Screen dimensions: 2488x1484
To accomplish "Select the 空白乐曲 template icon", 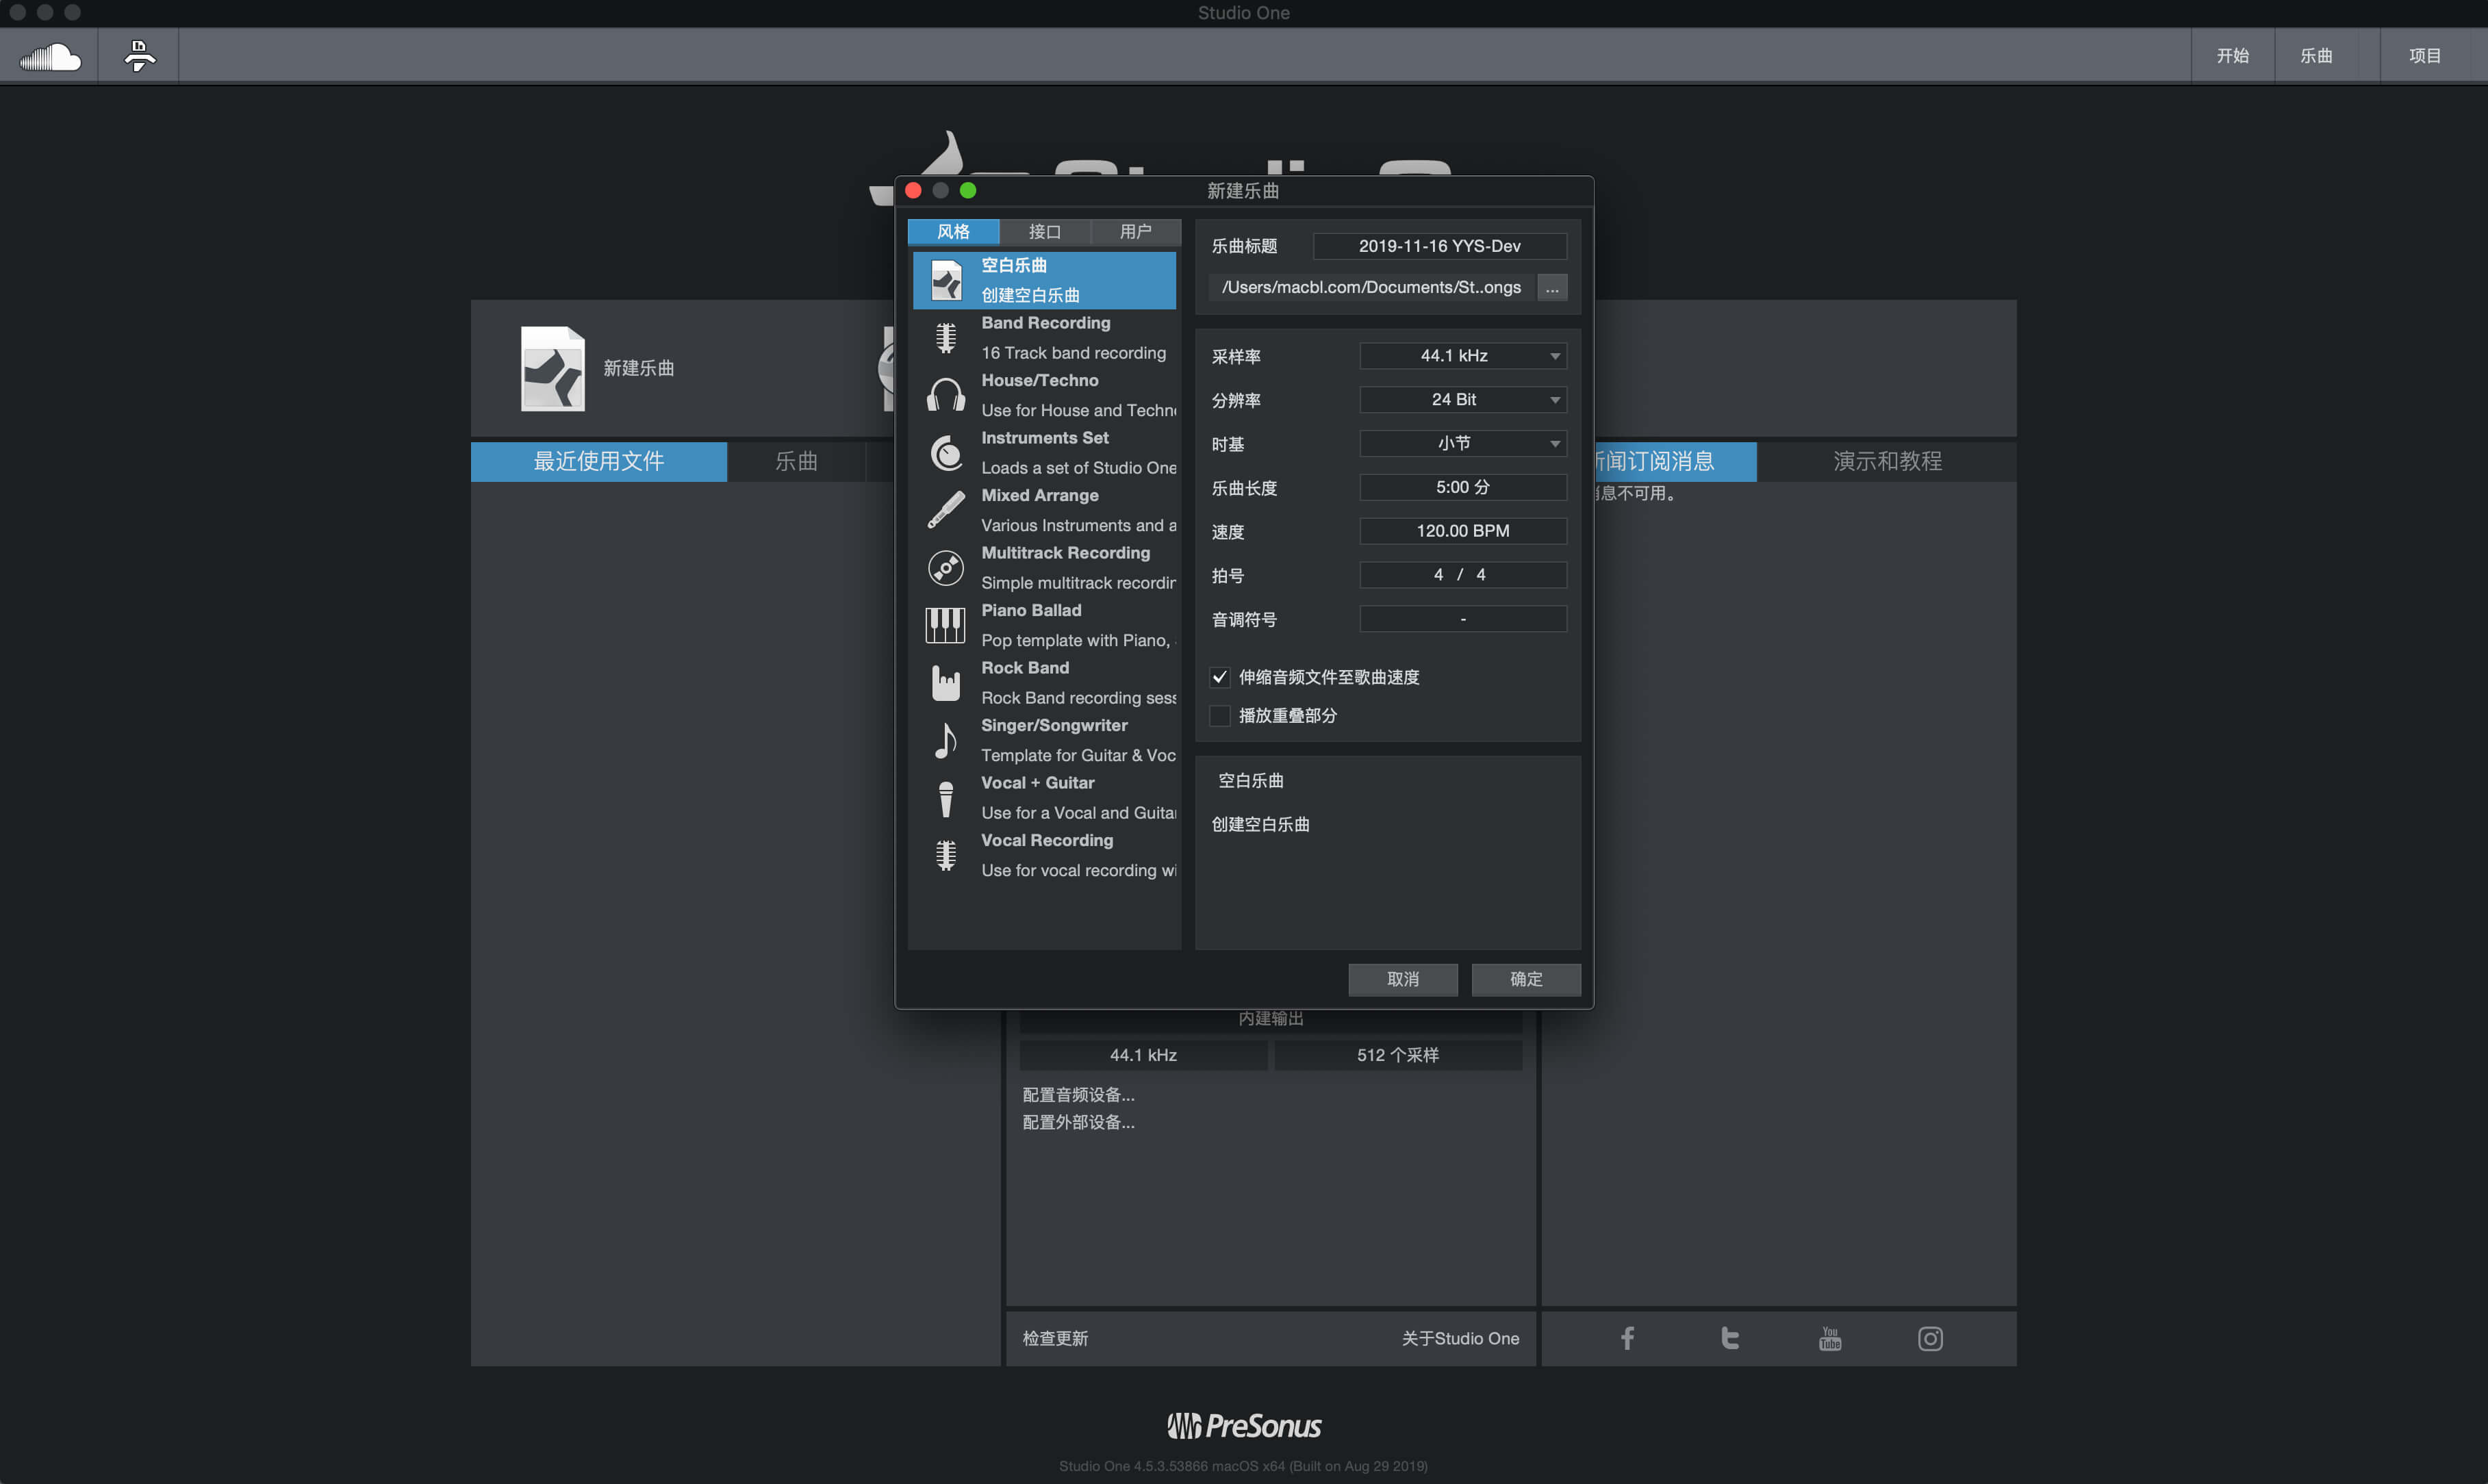I will [x=945, y=280].
